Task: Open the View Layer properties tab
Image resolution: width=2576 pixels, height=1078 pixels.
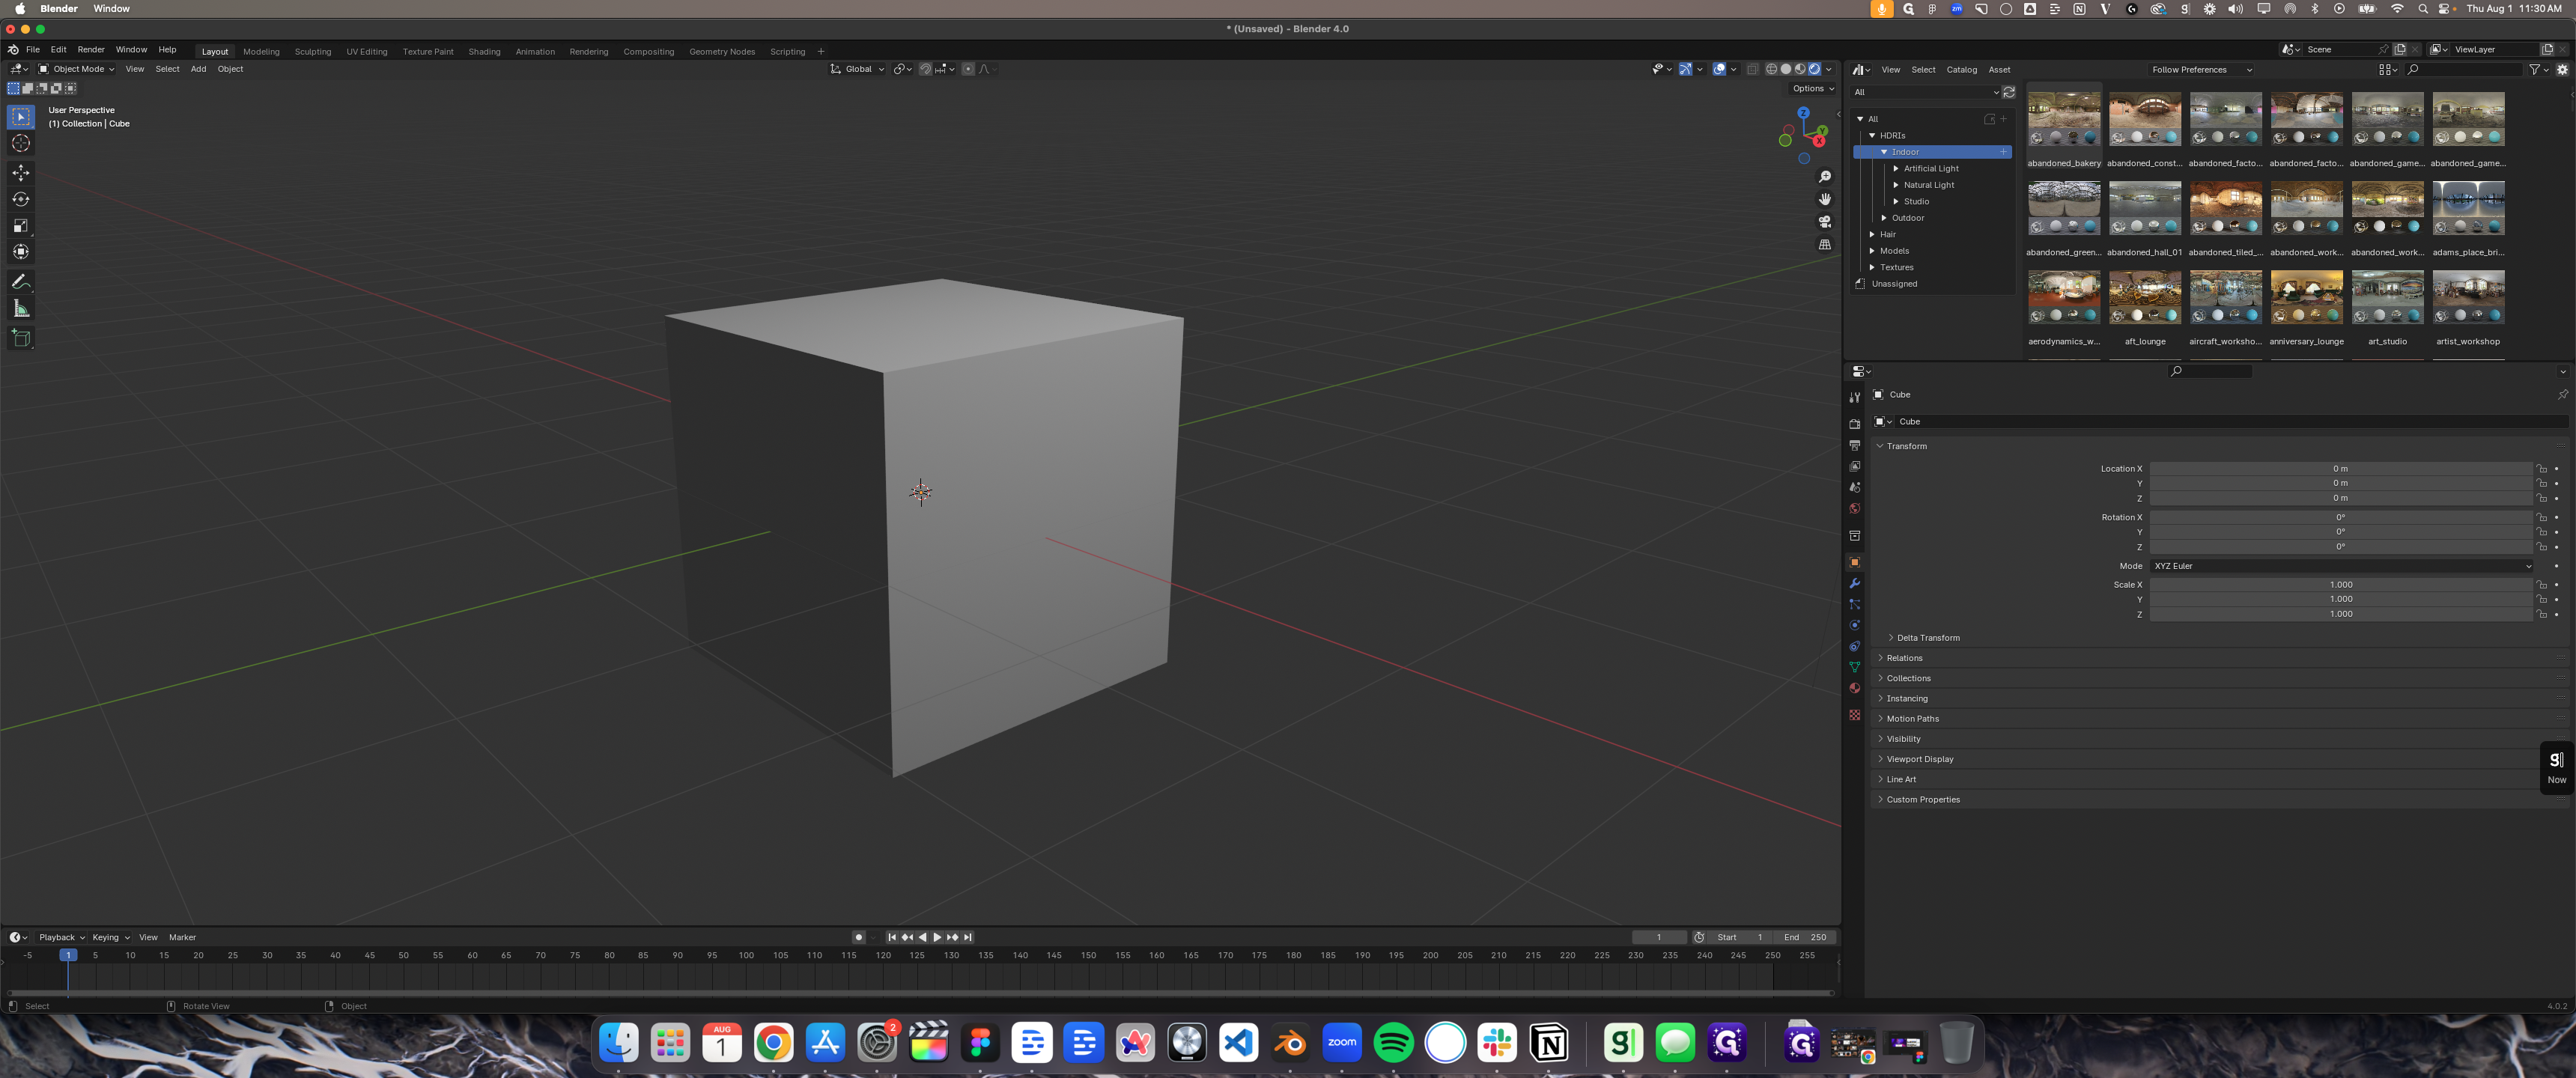Action: coord(1854,466)
